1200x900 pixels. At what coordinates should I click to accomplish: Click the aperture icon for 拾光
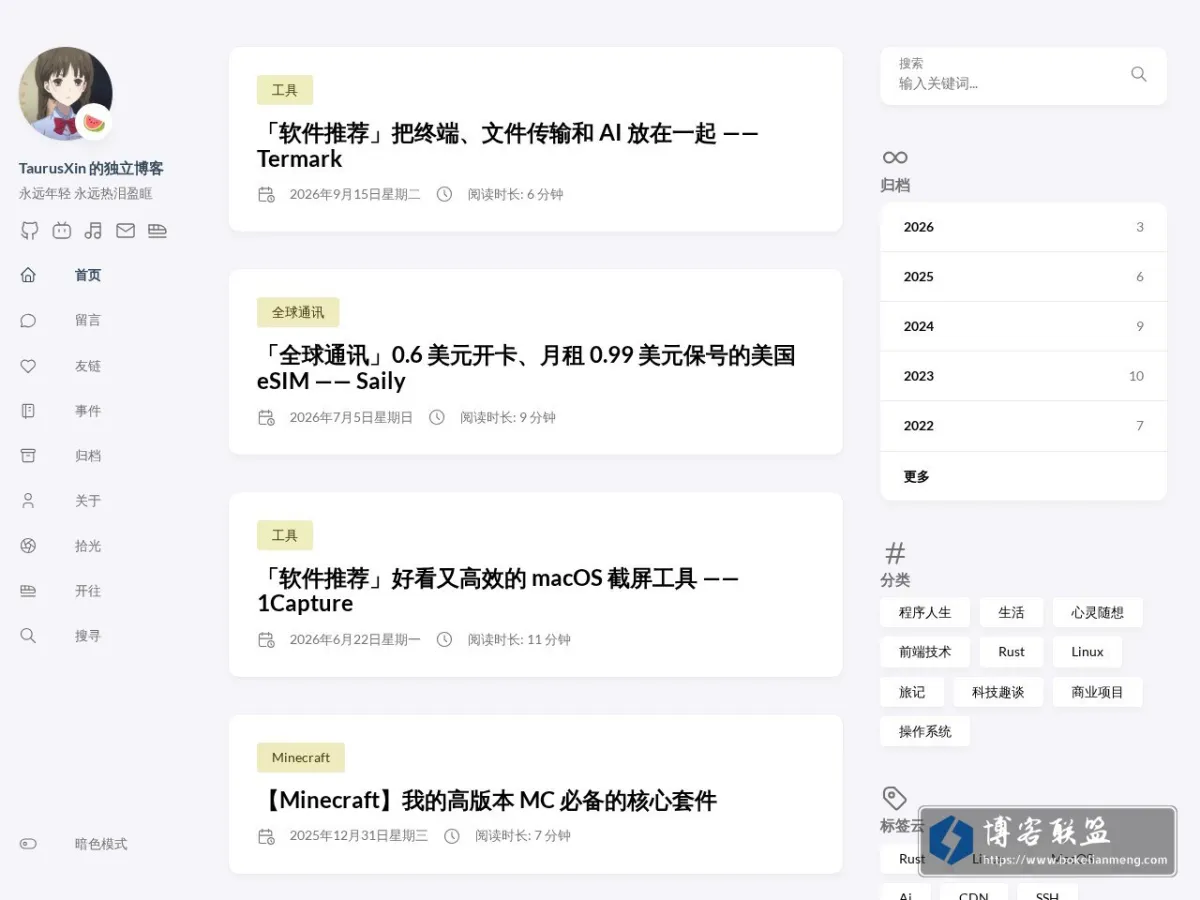pos(28,546)
